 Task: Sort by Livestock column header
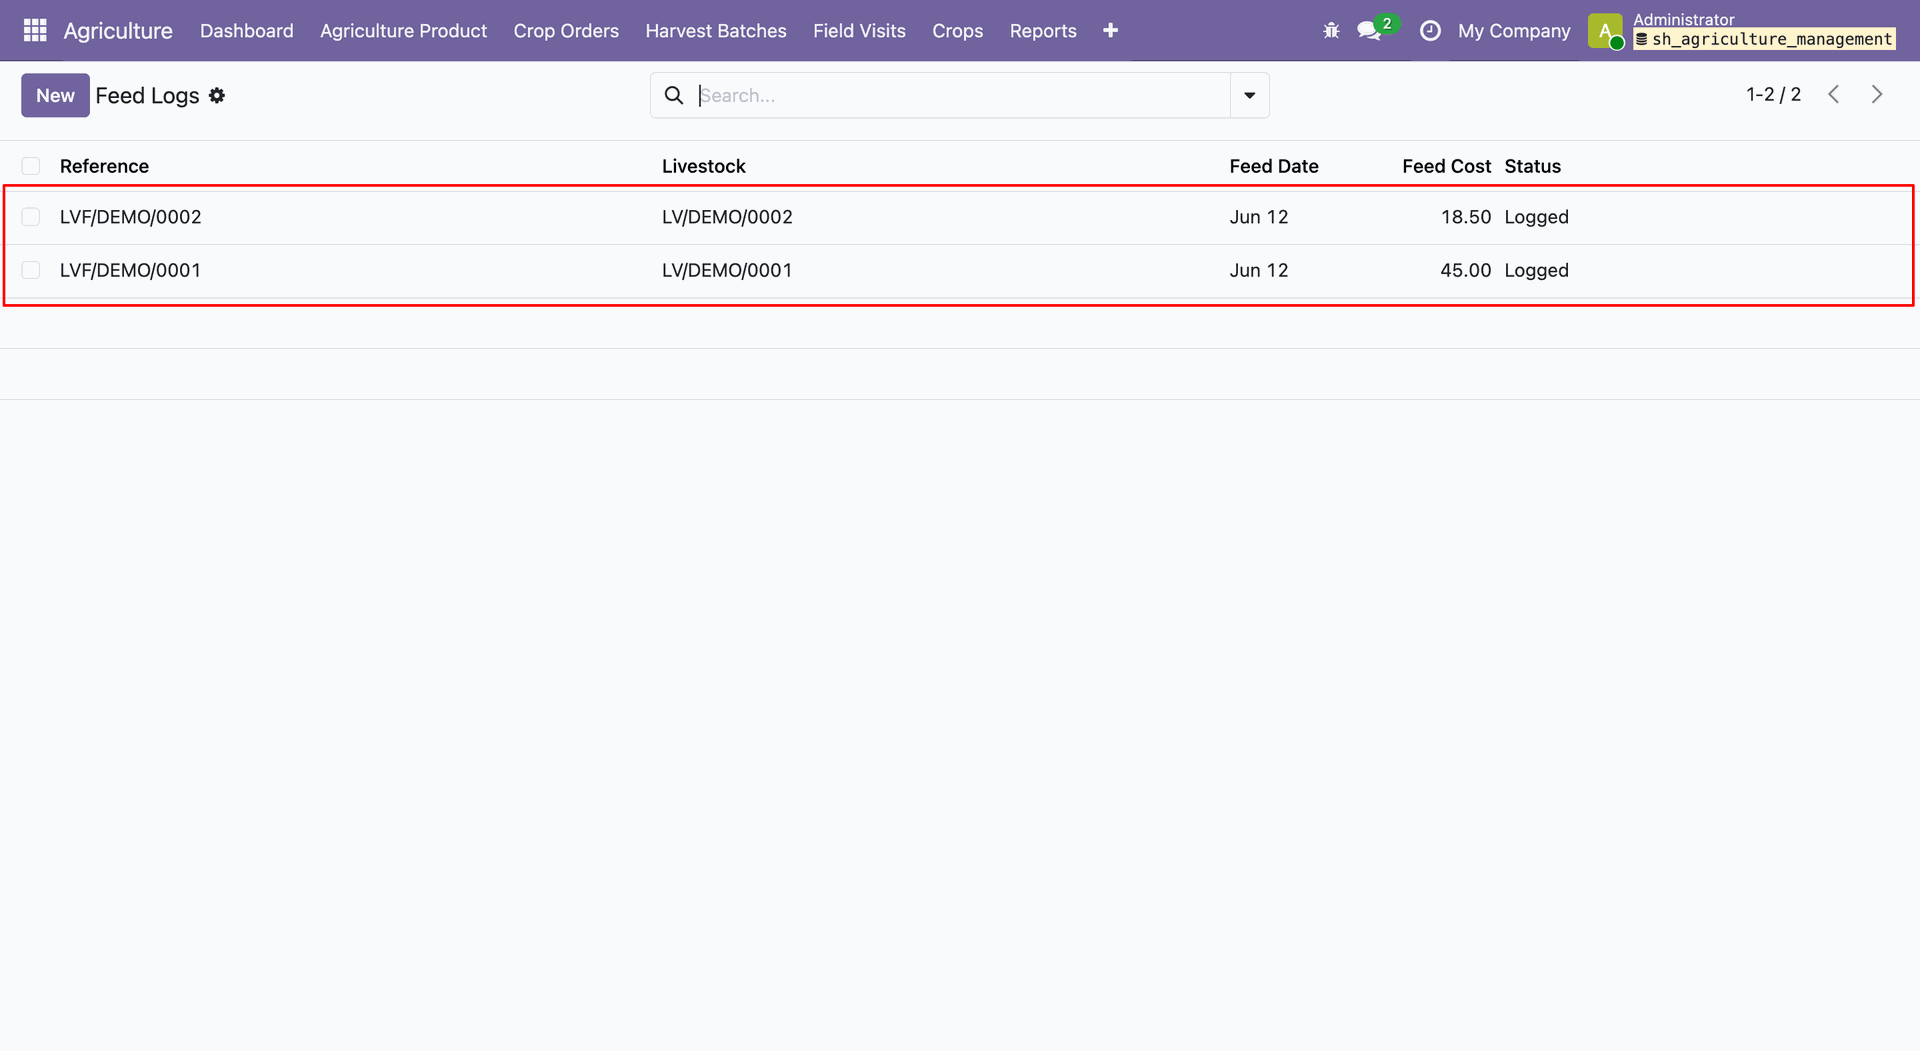point(704,166)
